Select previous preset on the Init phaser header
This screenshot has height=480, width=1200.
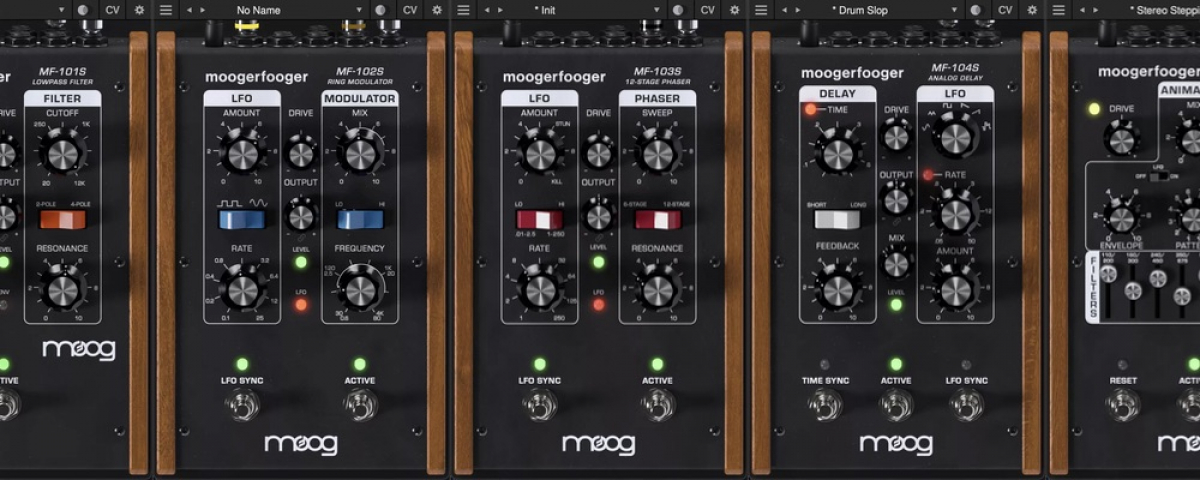click(488, 9)
